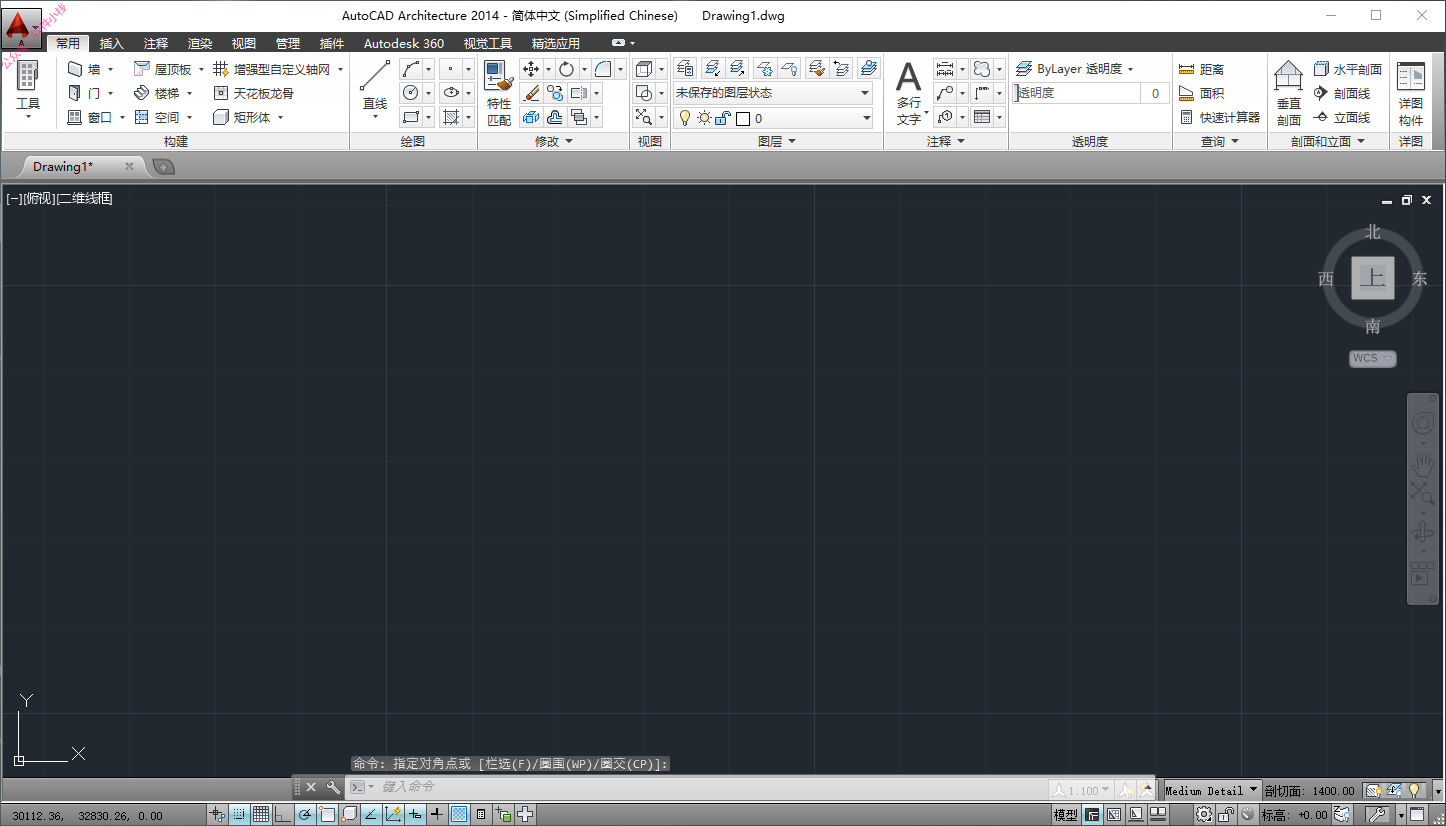
Task: Click the Match Properties (特性匹配) brush
Action: [498, 93]
